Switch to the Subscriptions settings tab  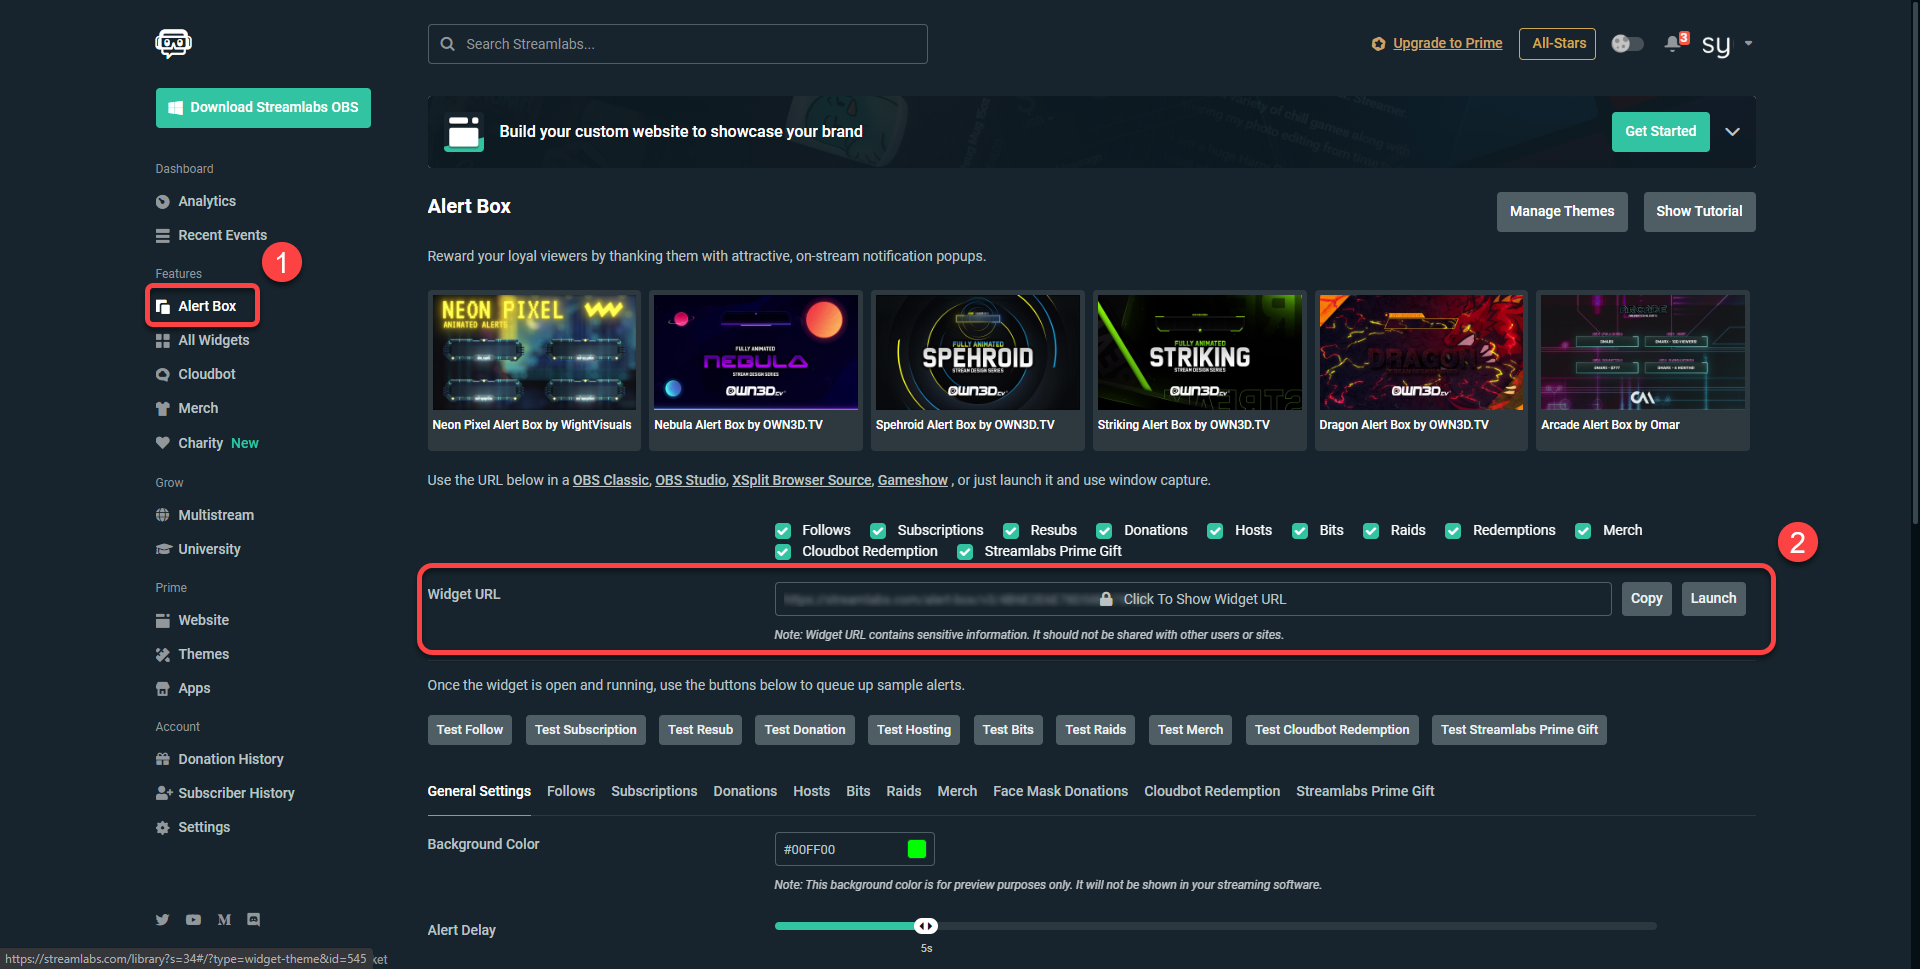(x=654, y=791)
